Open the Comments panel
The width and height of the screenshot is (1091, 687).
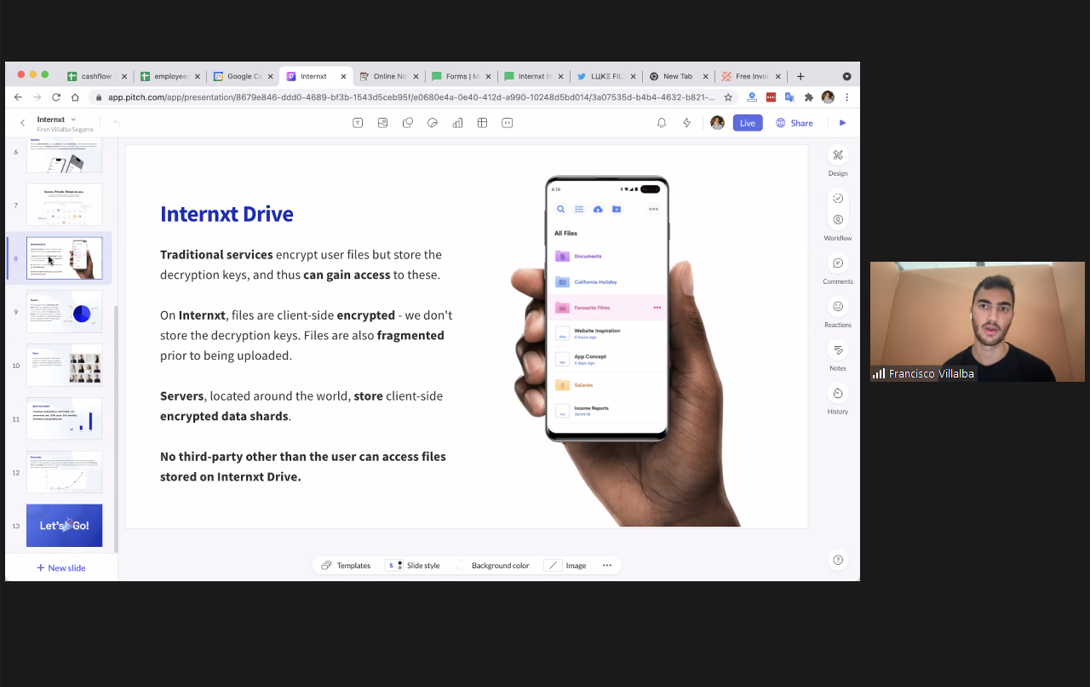tap(838, 270)
